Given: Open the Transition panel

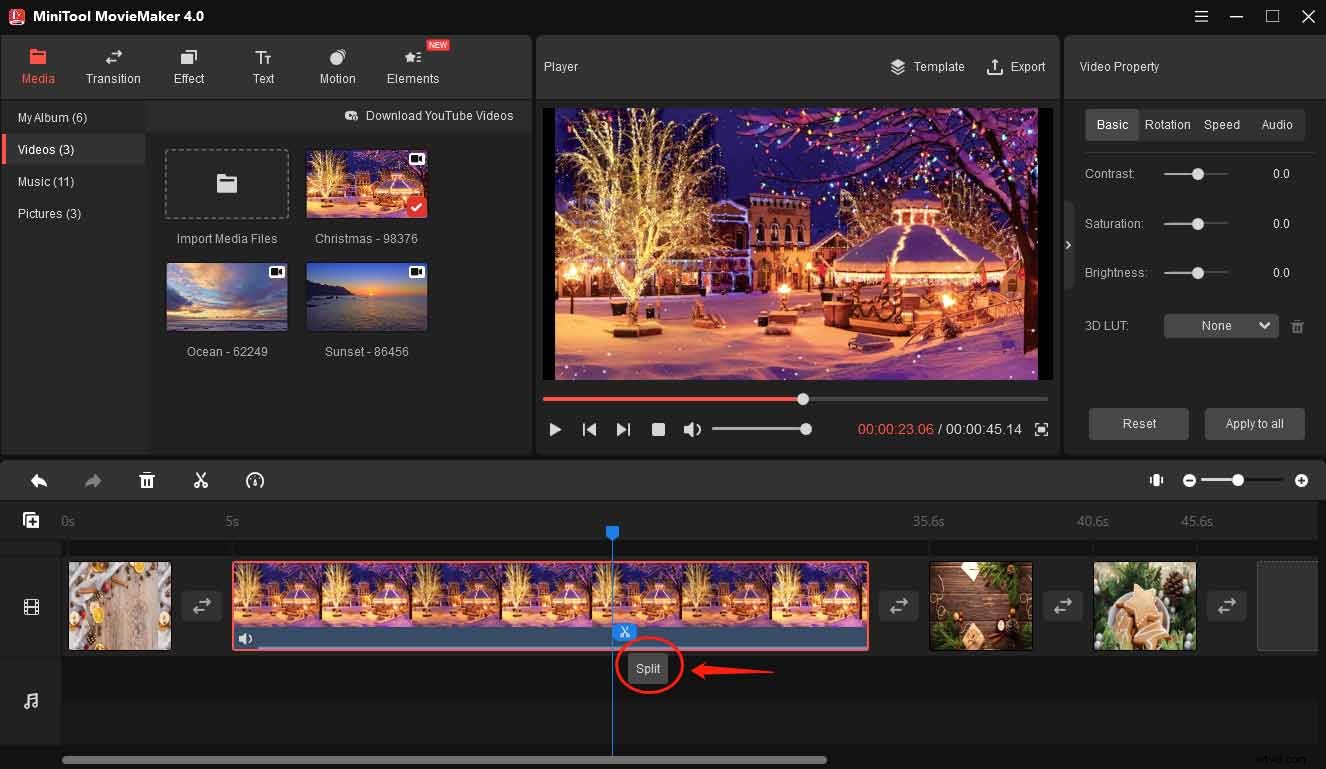Looking at the screenshot, I should (113, 67).
